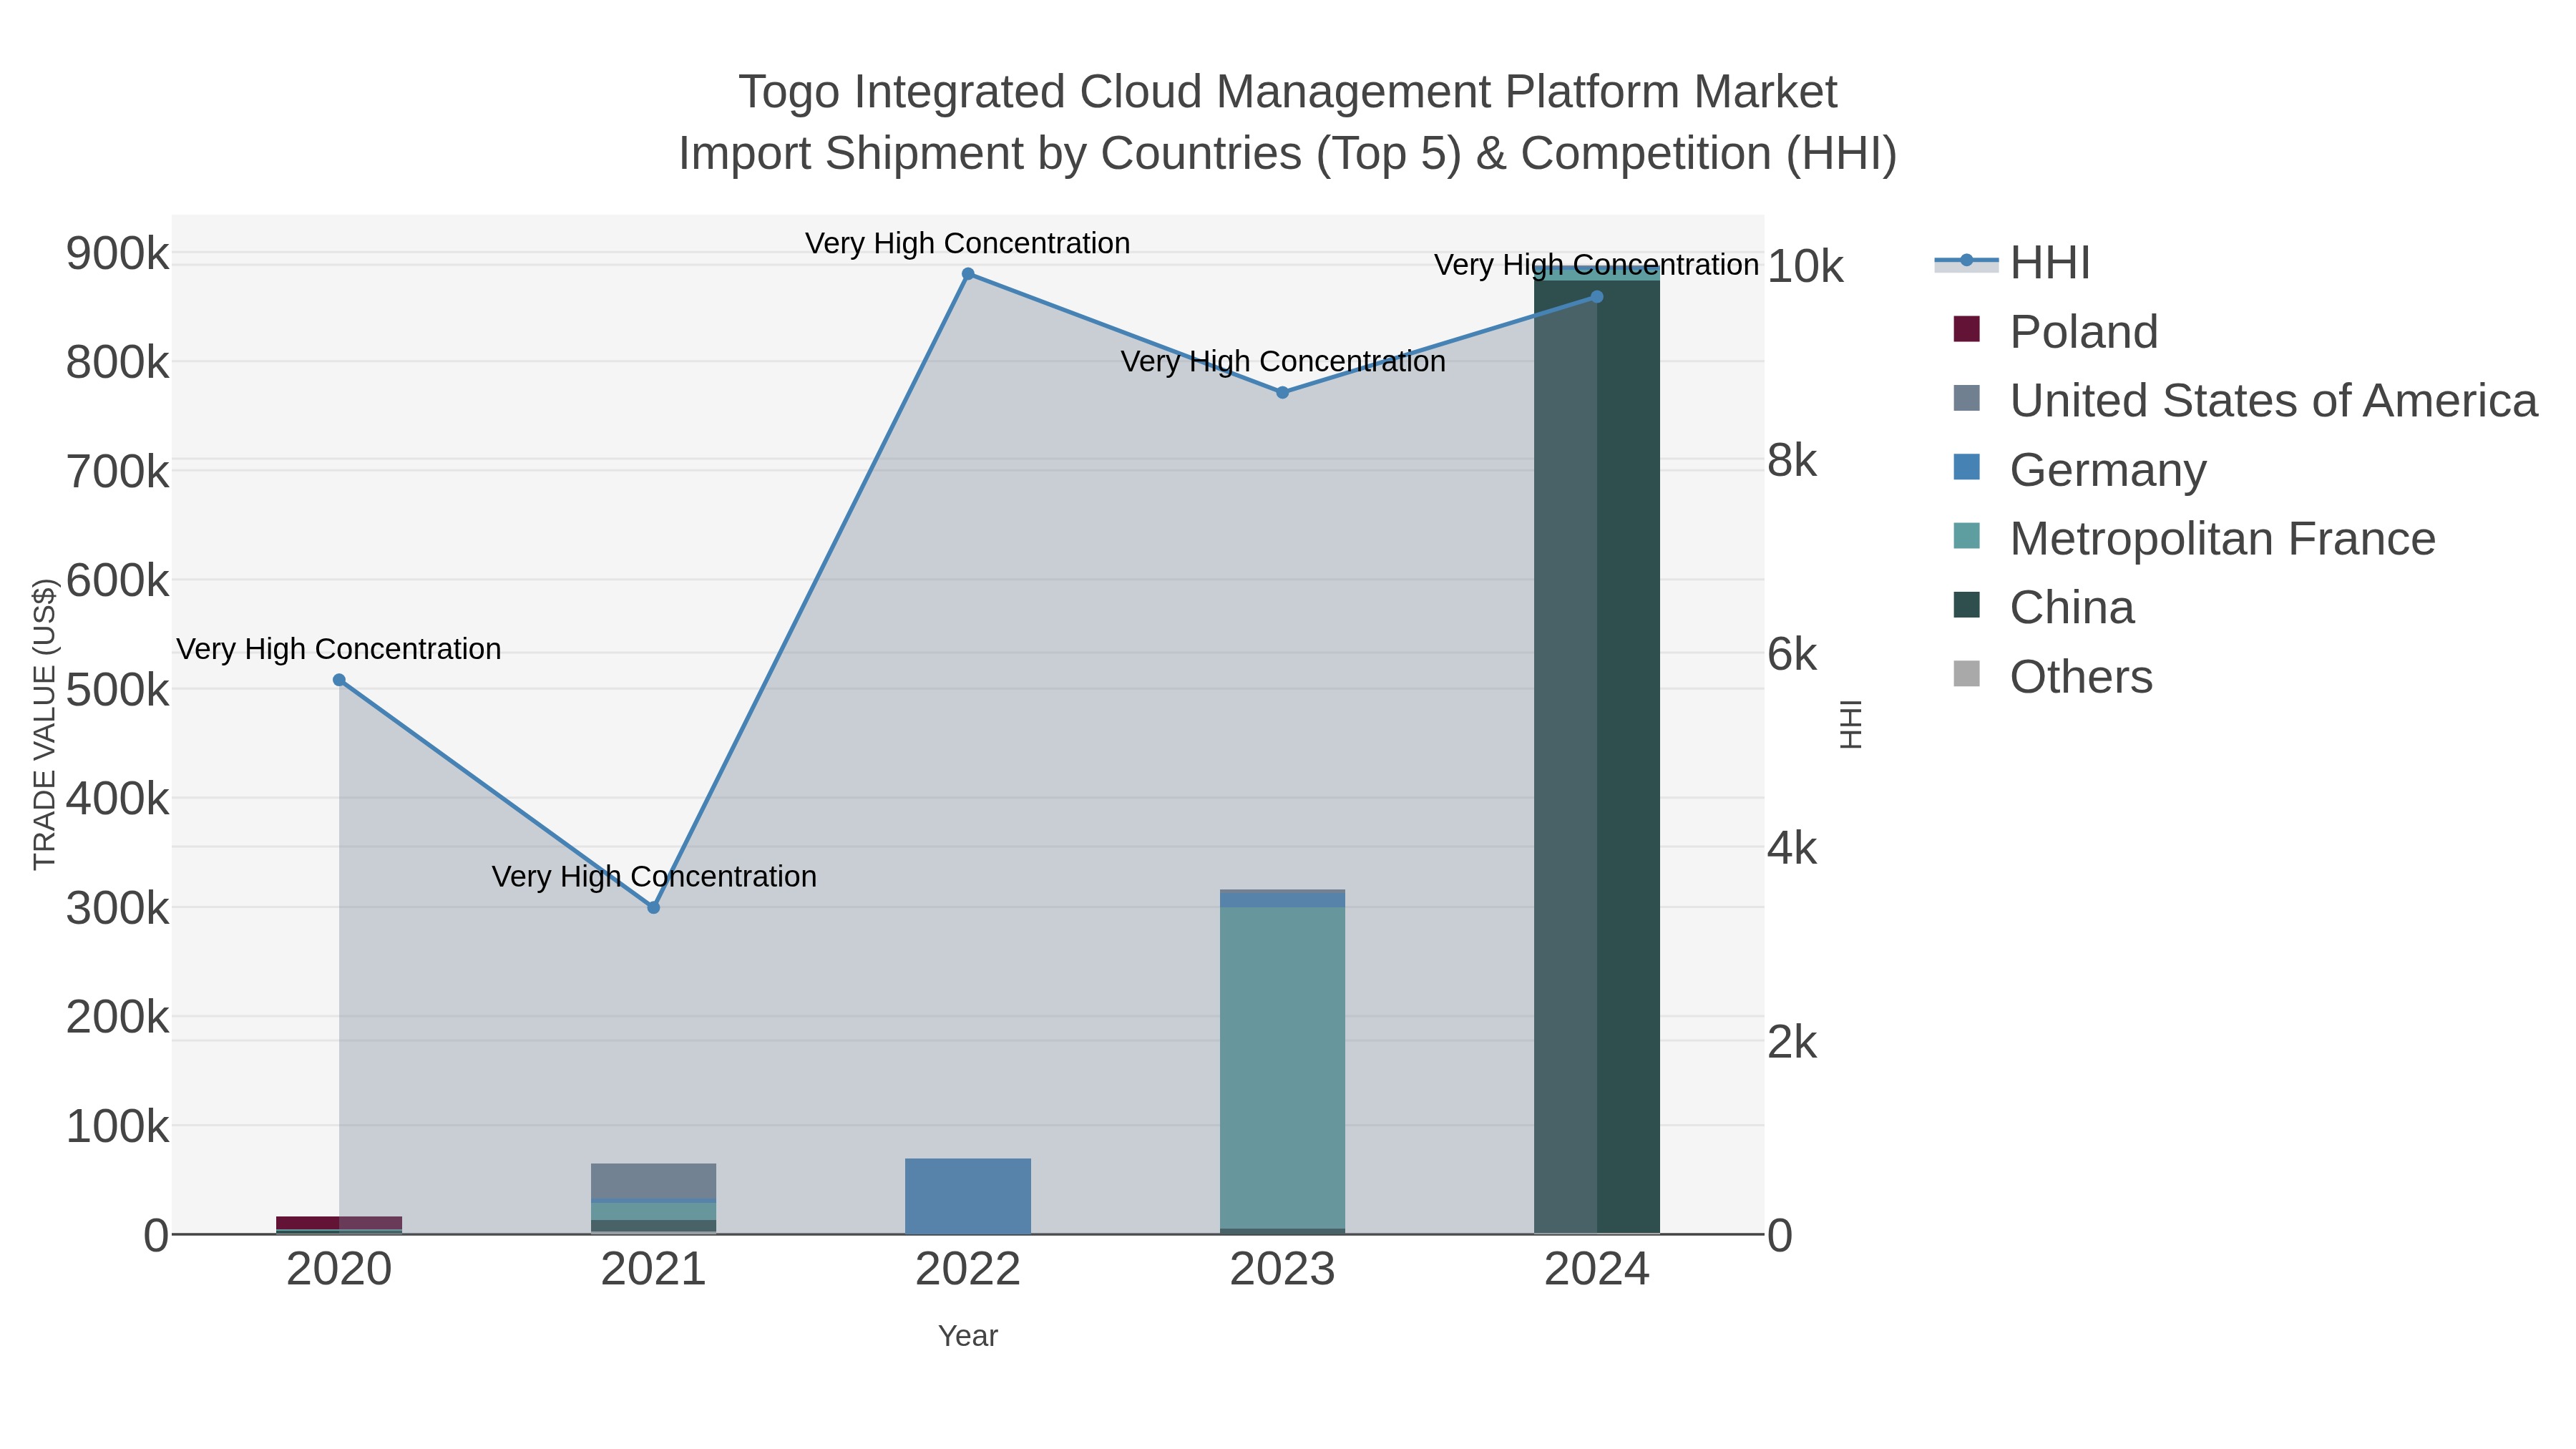Select the 2024 HHI data point
This screenshot has width=2576, height=1449.
1597,297
